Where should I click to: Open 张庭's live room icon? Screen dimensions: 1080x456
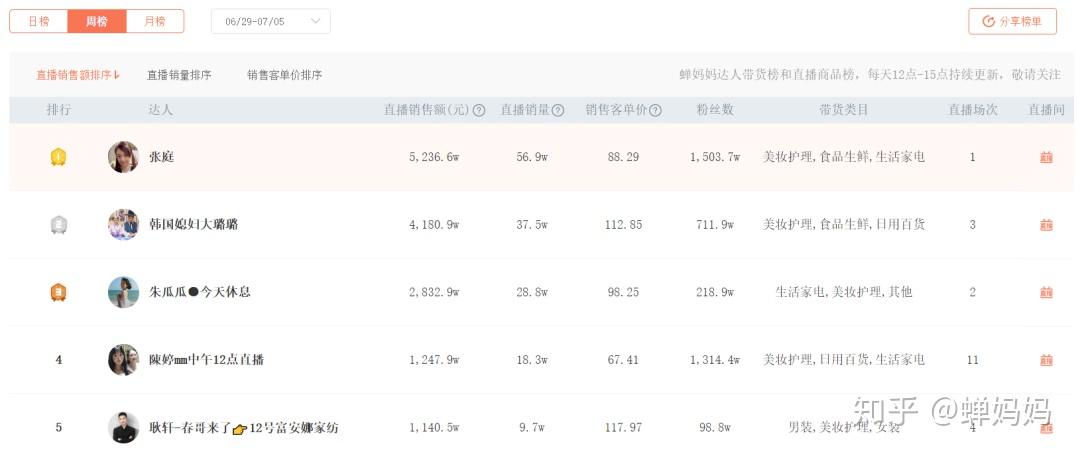tap(1046, 157)
